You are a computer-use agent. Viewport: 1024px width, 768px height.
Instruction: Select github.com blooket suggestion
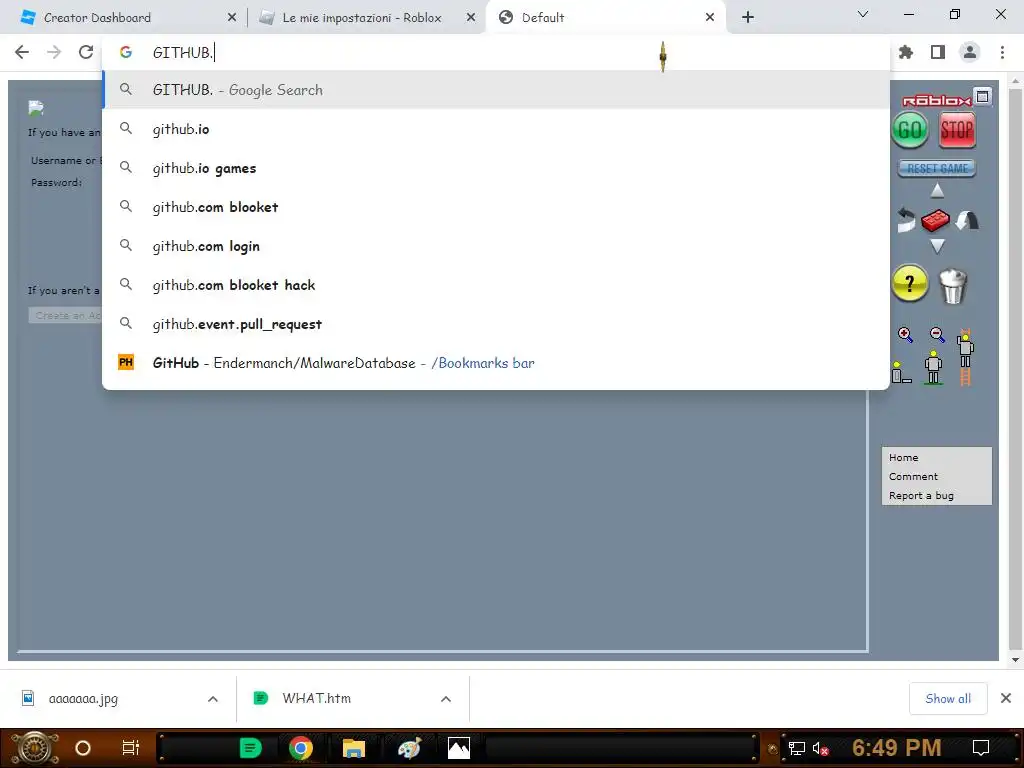tap(496, 207)
